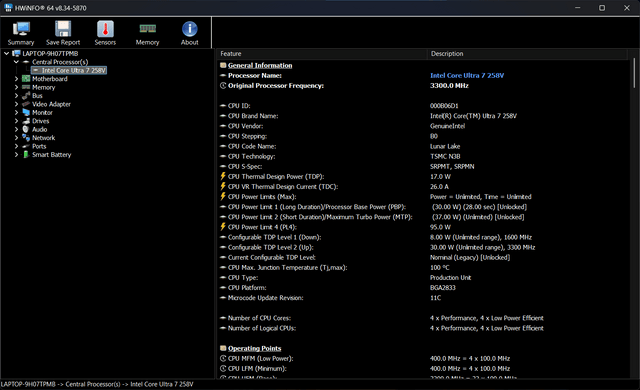The height and width of the screenshot is (390, 640).
Task: Expand the Monitor node arrow
Action: (x=16, y=113)
